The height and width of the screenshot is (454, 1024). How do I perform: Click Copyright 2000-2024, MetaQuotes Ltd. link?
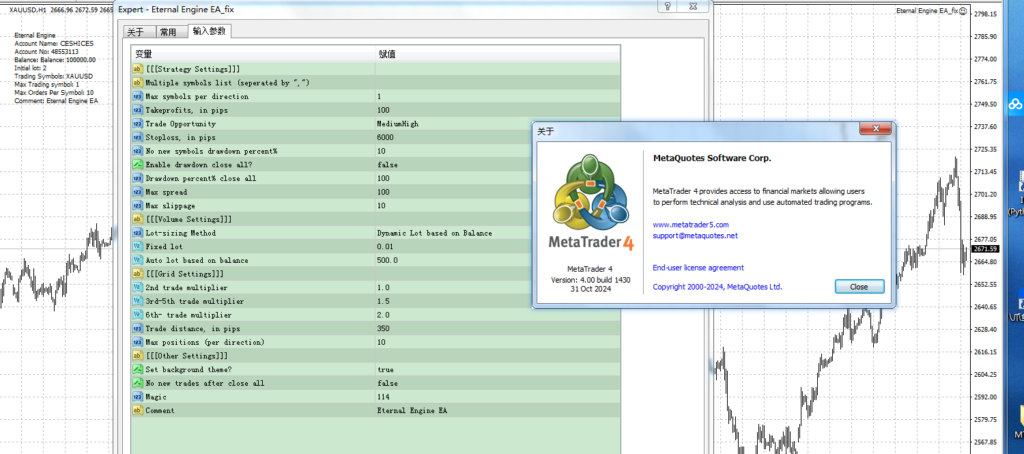[717, 287]
